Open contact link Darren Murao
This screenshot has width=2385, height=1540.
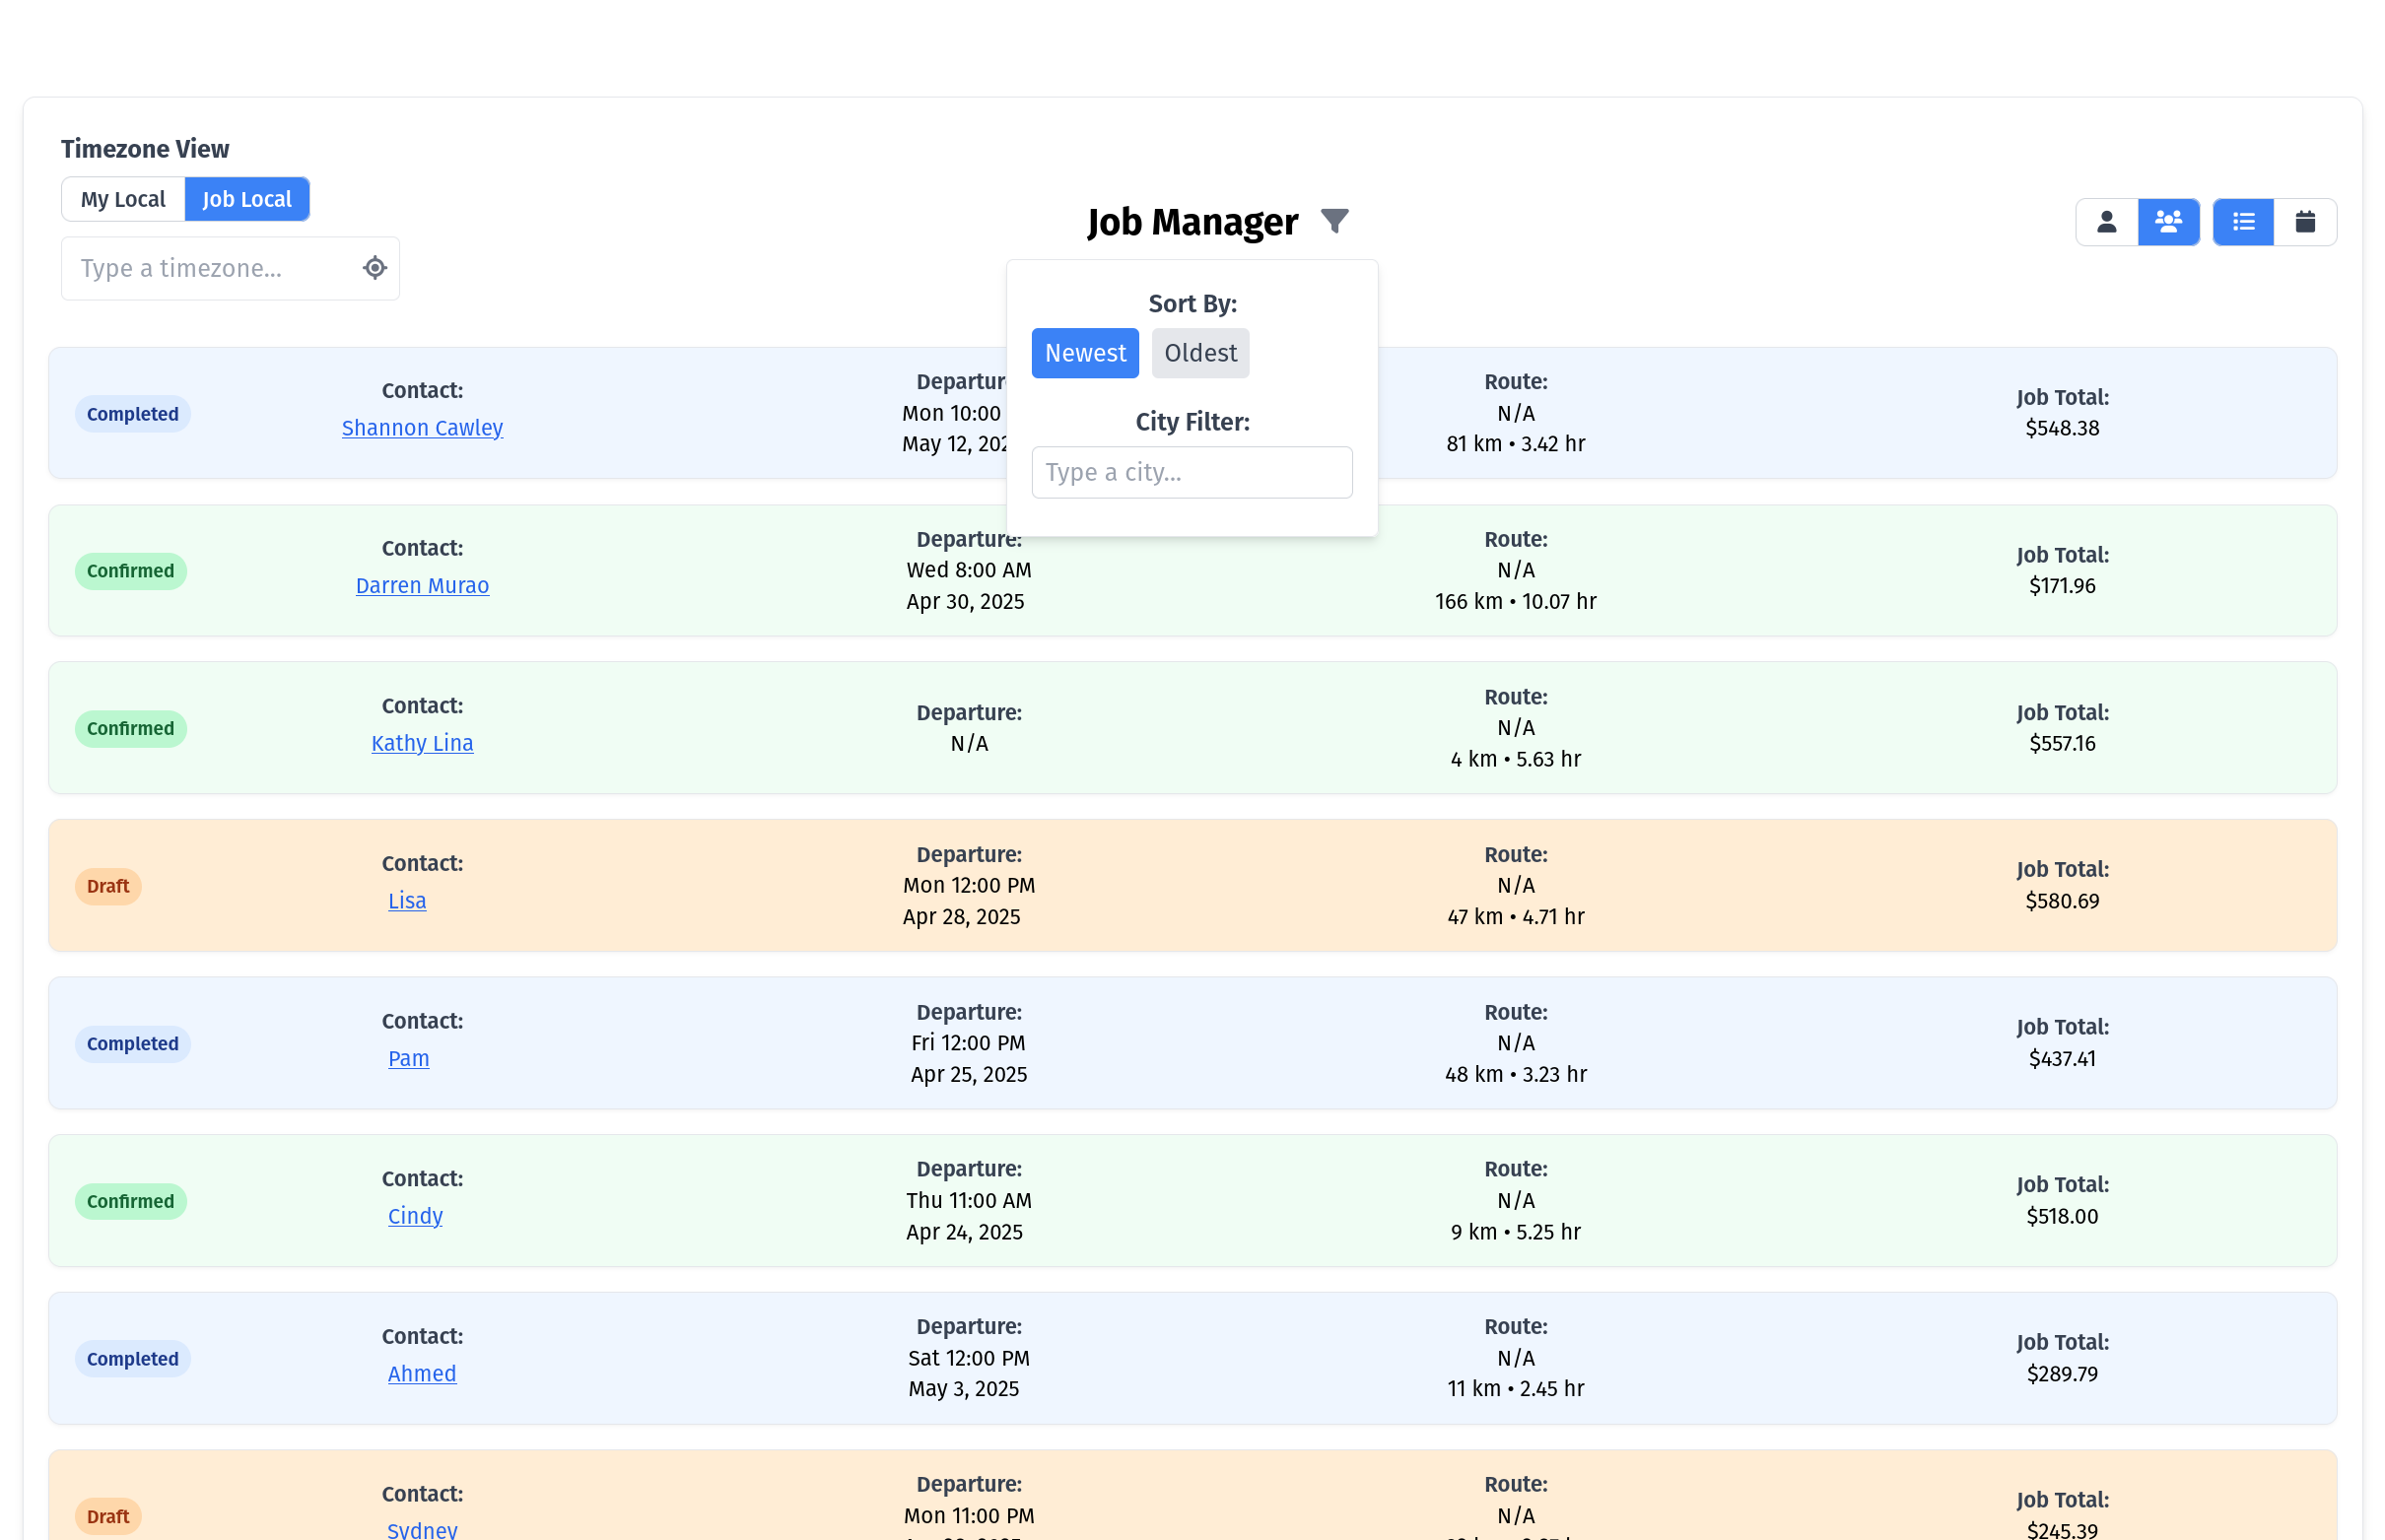tap(422, 586)
